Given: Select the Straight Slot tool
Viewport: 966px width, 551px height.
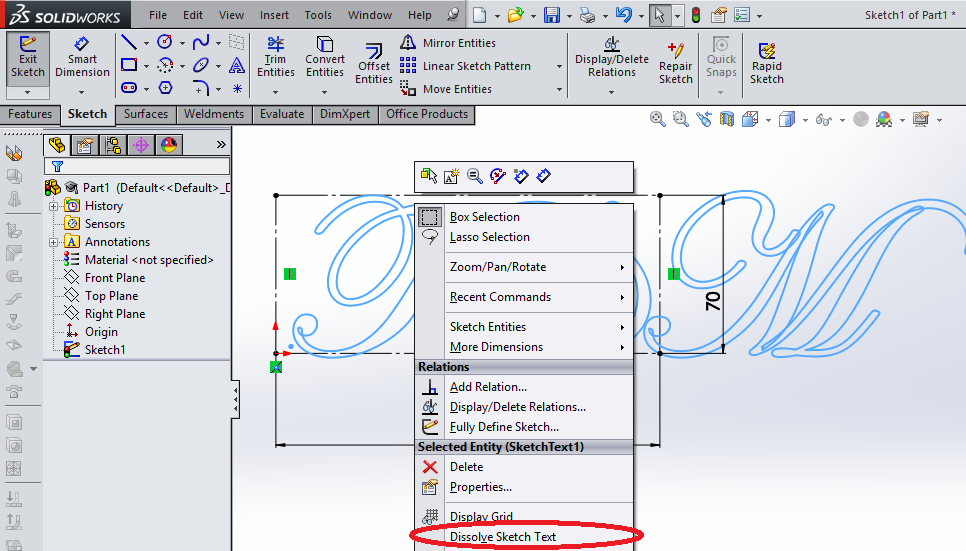Looking at the screenshot, I should (x=129, y=88).
